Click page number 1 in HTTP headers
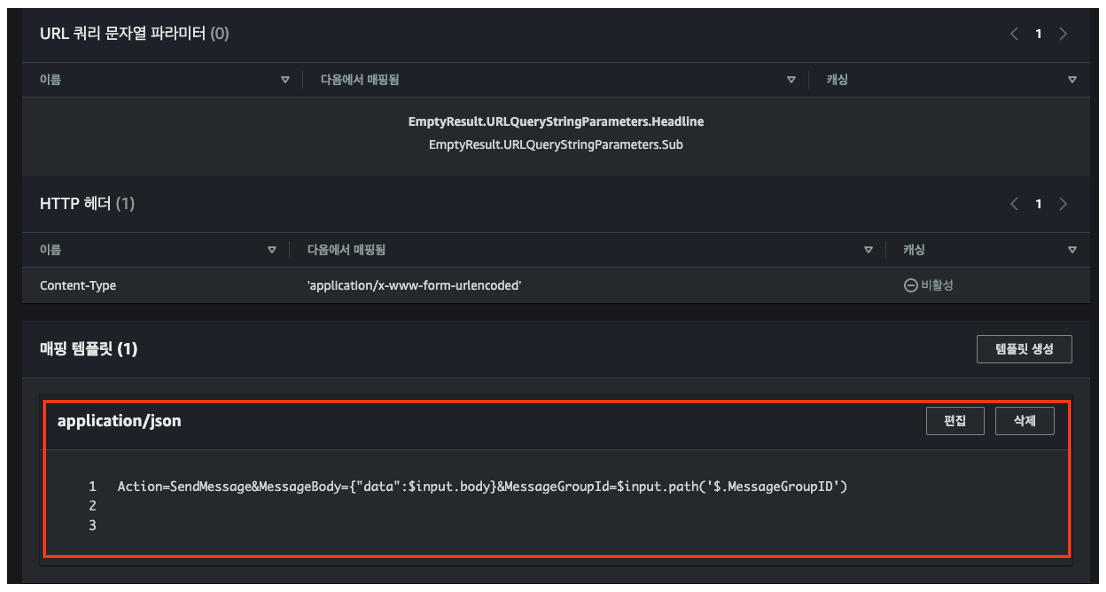Screen dimensions: 1106x592 click(x=1038, y=204)
